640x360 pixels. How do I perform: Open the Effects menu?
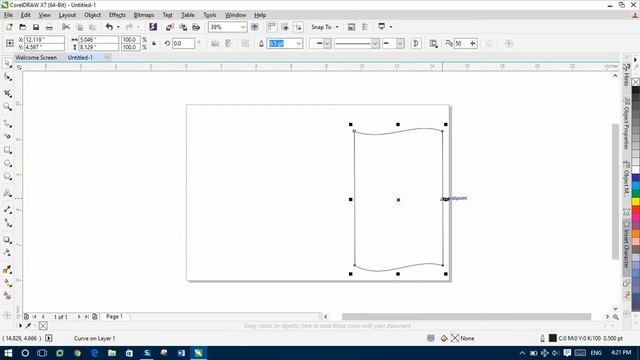click(x=117, y=15)
